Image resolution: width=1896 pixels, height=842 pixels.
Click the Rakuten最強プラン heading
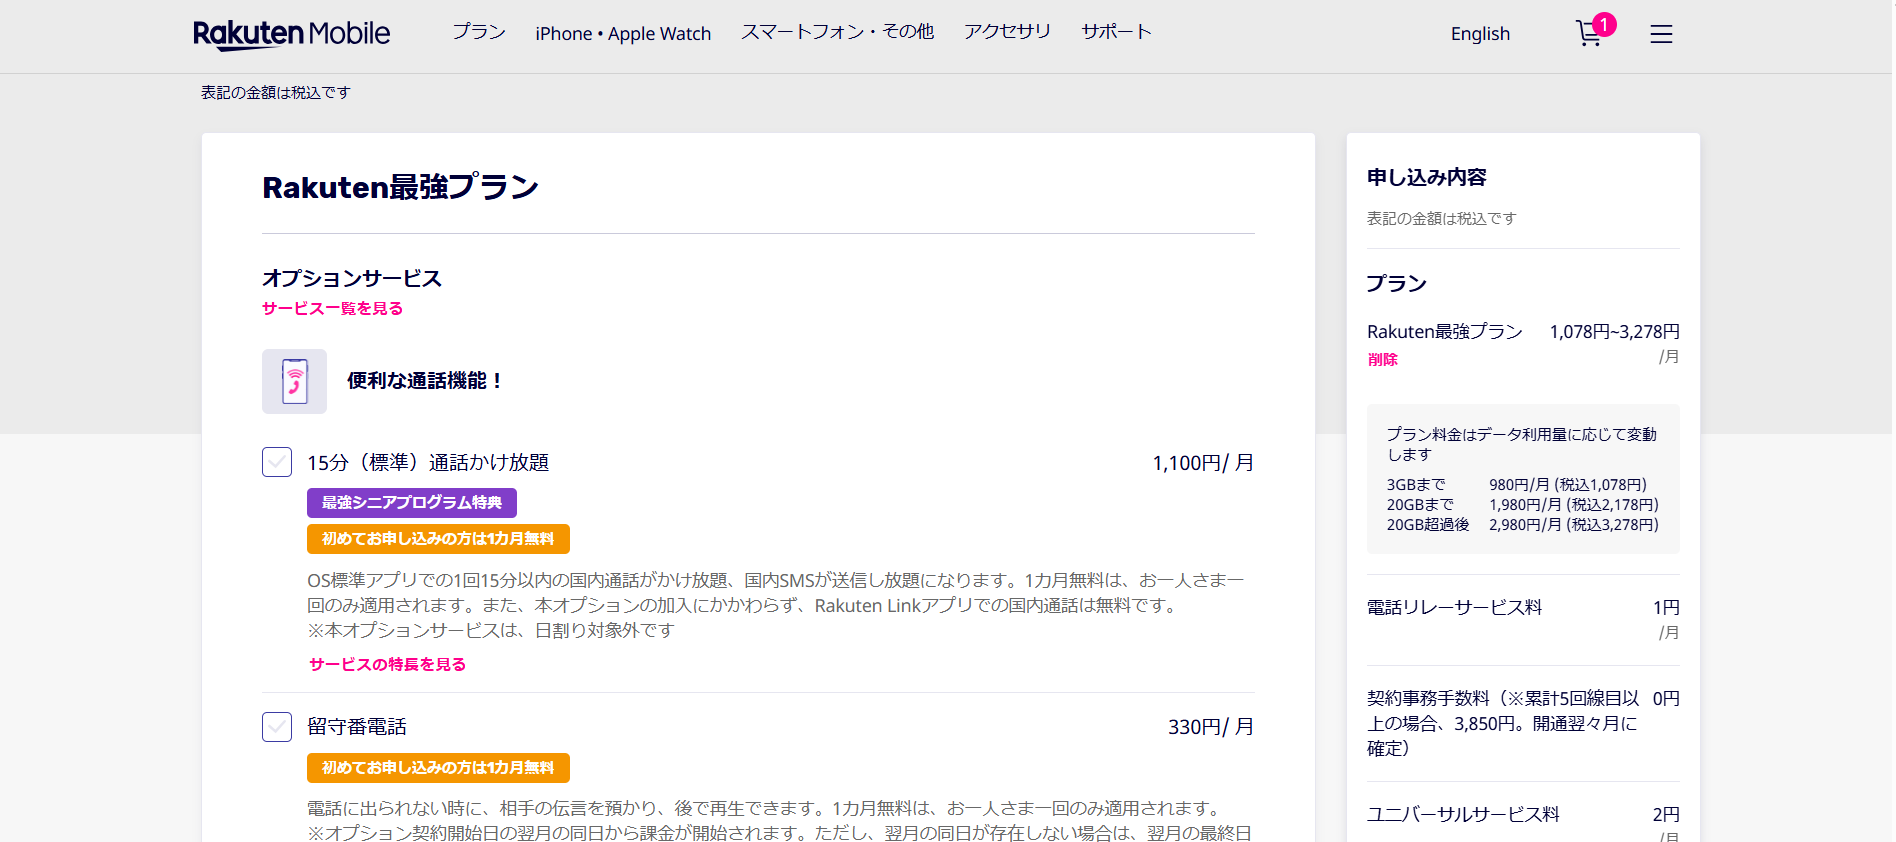(400, 187)
